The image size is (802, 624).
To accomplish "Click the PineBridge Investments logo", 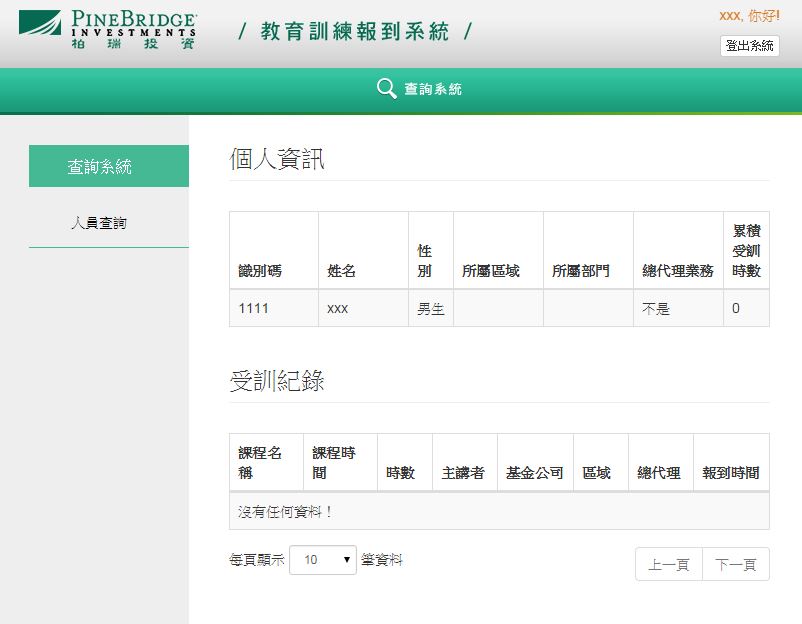I will [x=107, y=30].
